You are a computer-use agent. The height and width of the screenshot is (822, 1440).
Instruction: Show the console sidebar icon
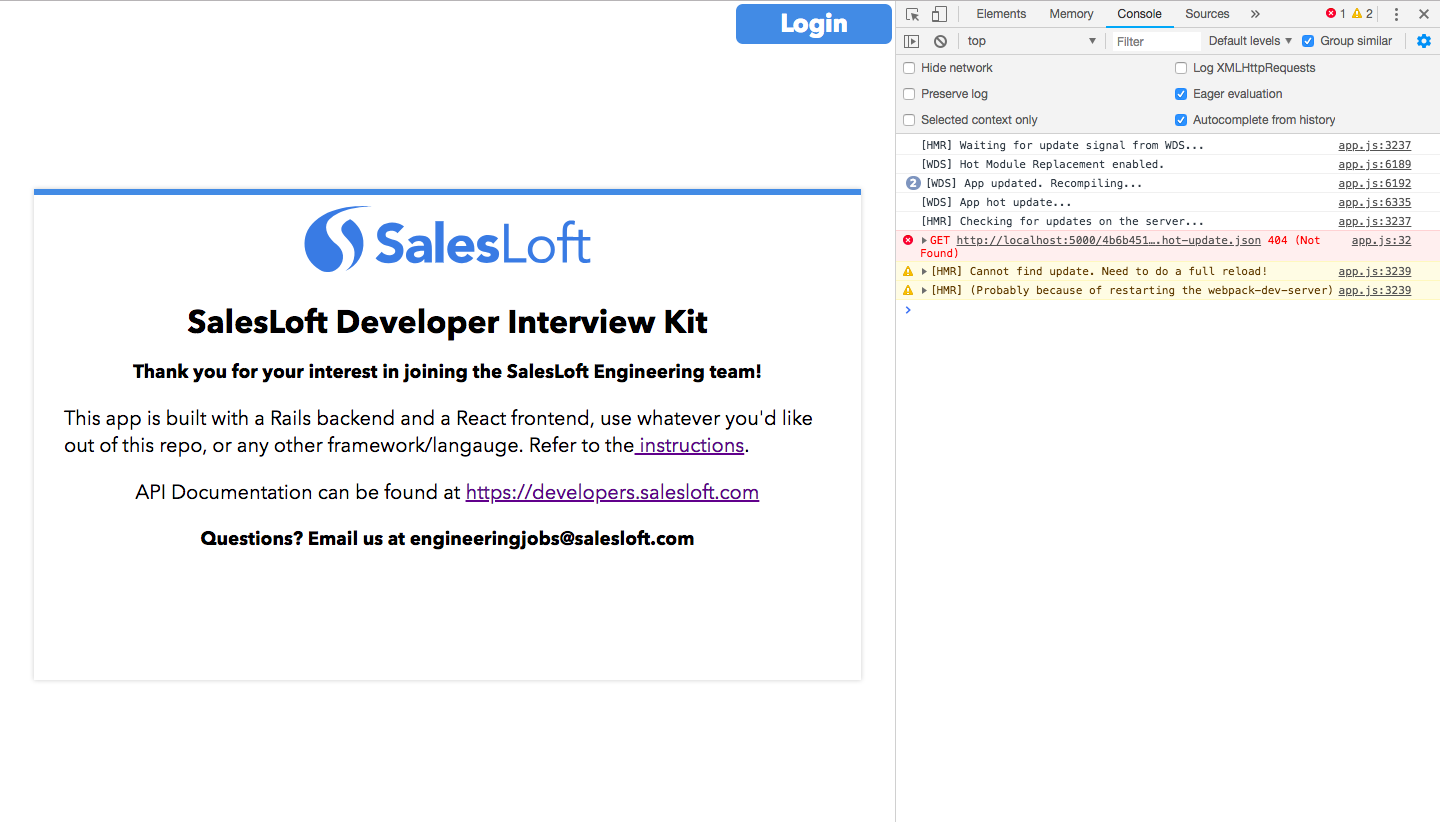pos(911,41)
